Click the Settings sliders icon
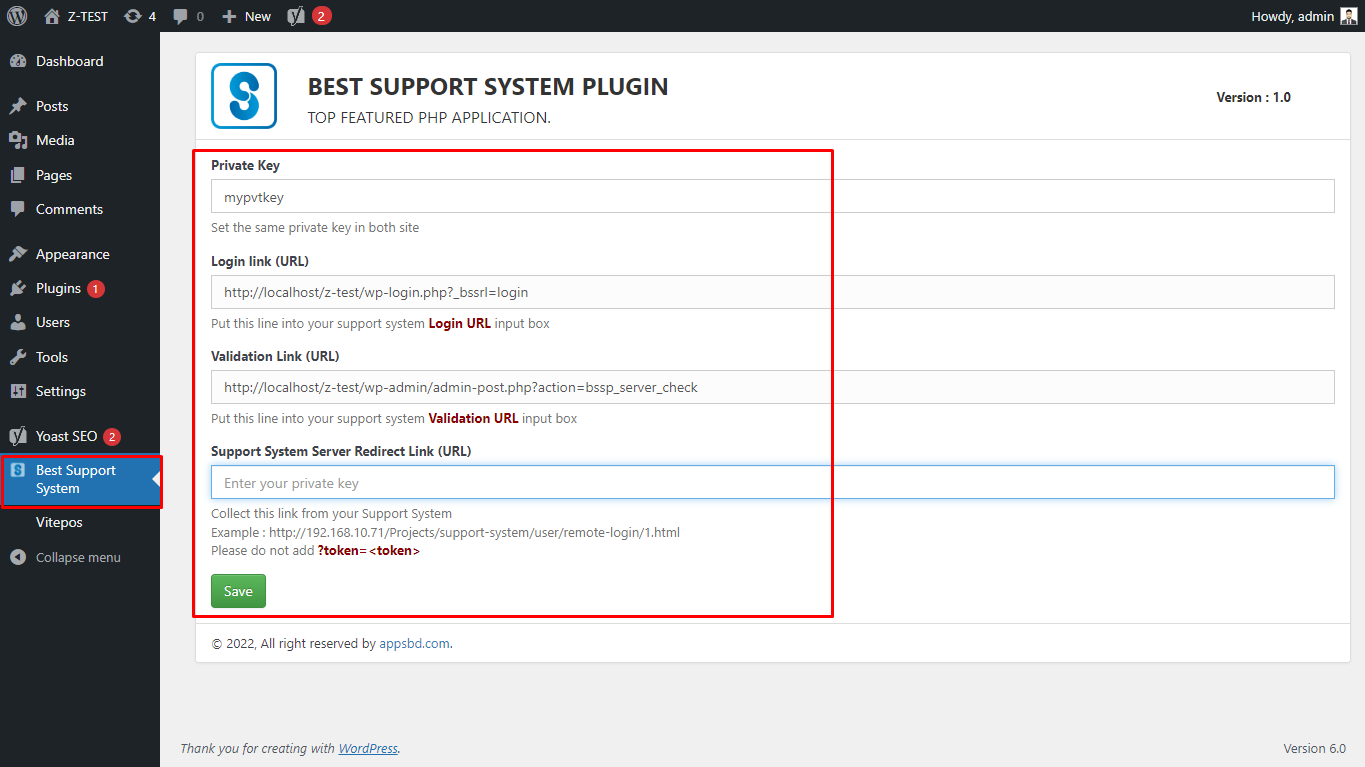This screenshot has height=767, width=1365. point(18,391)
